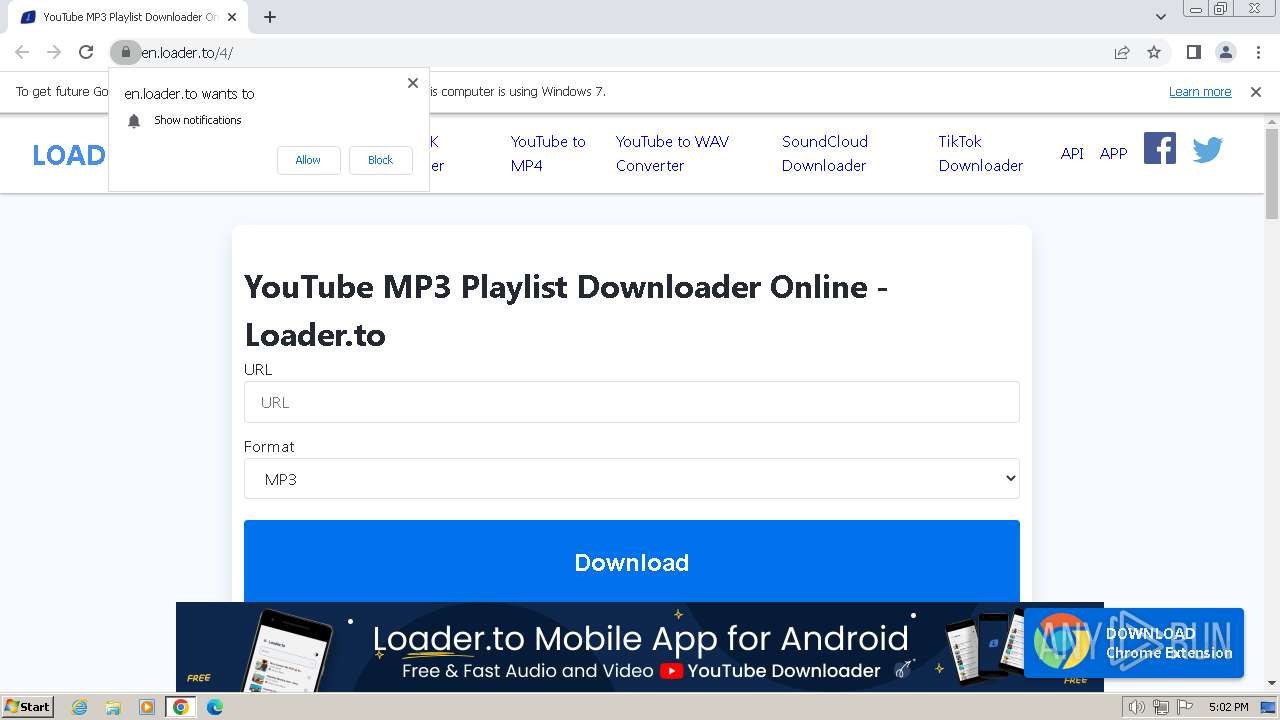Allow notifications from en.loader.to
This screenshot has height=720, width=1280.
pos(308,160)
